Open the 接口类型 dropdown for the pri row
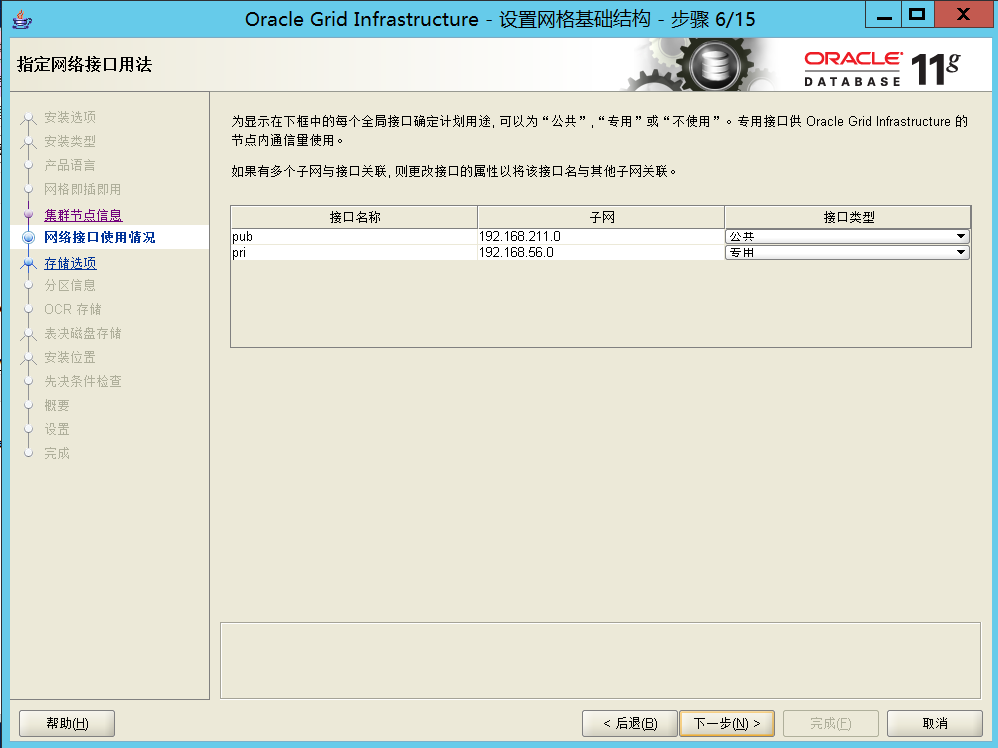This screenshot has width=998, height=748. pos(847,253)
